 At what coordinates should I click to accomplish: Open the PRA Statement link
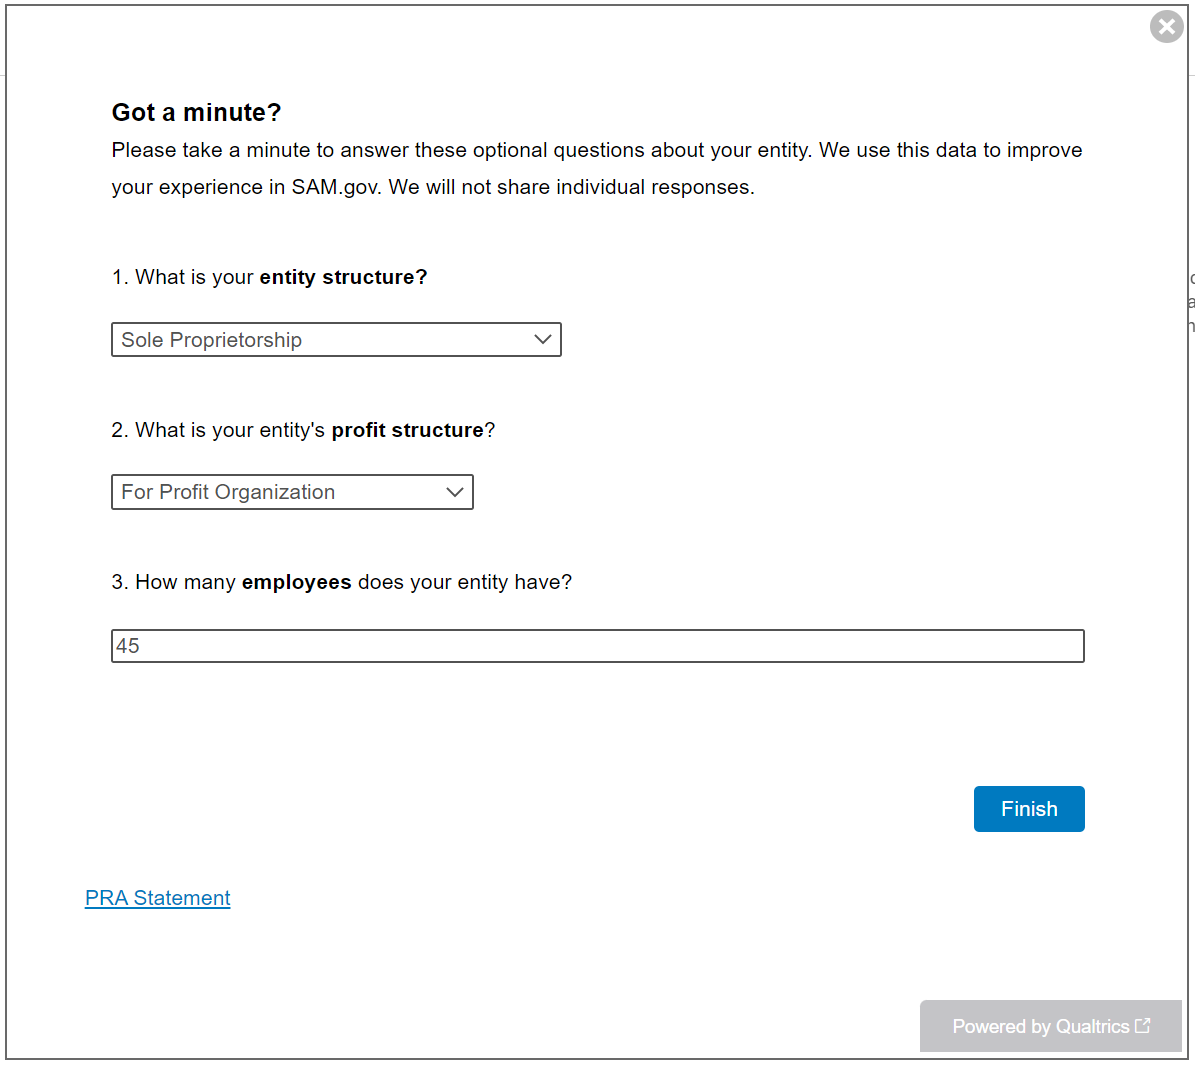click(x=158, y=898)
